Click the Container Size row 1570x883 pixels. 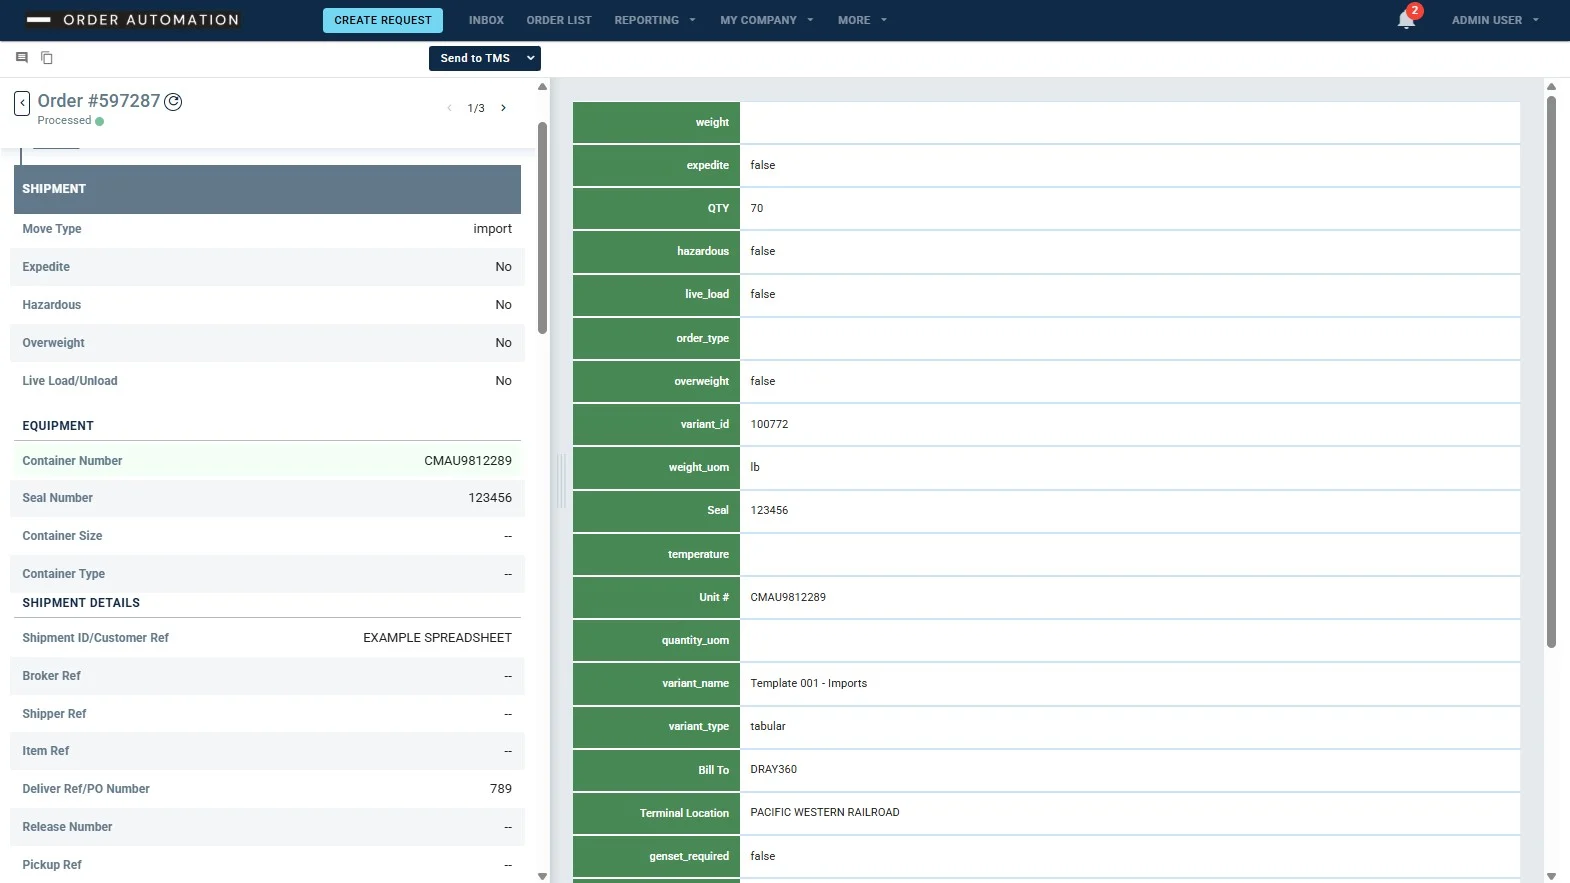coord(267,536)
